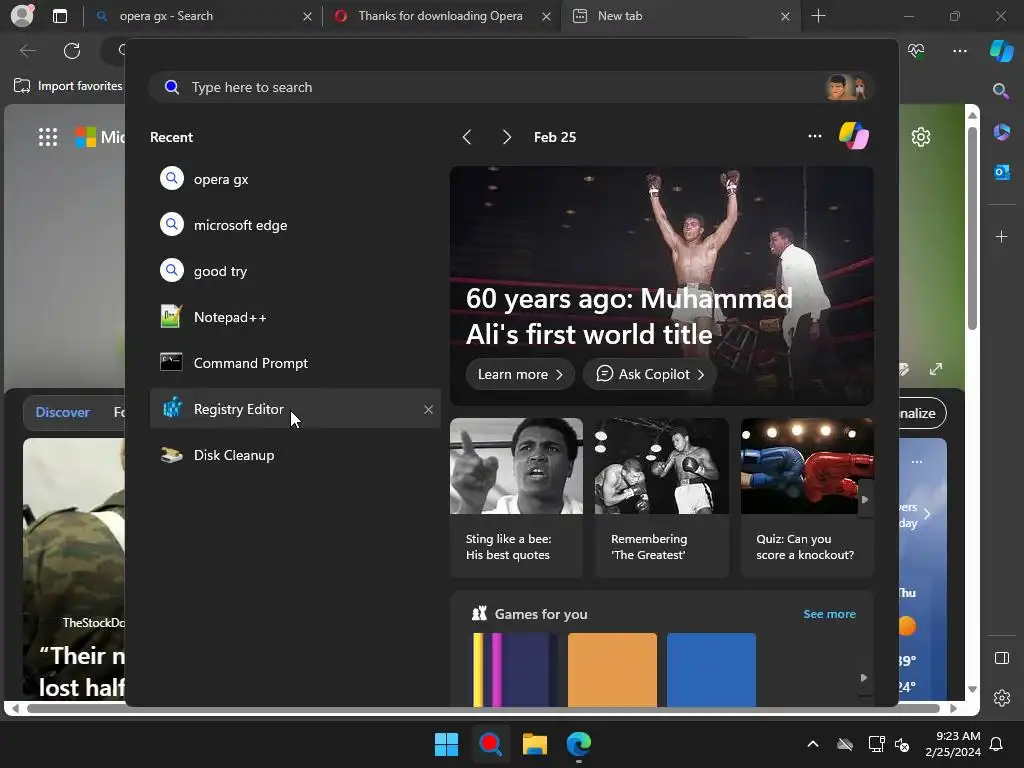Open the orange game tile

click(x=613, y=669)
